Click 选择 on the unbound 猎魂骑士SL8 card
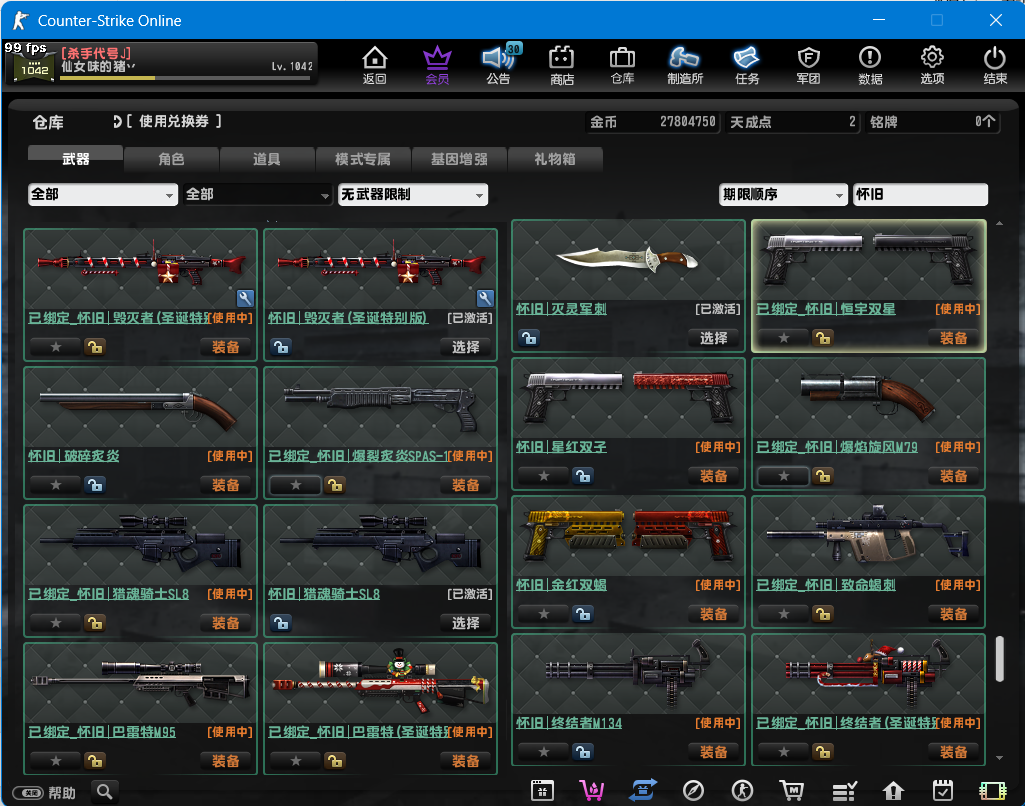The image size is (1025, 806). click(x=465, y=623)
